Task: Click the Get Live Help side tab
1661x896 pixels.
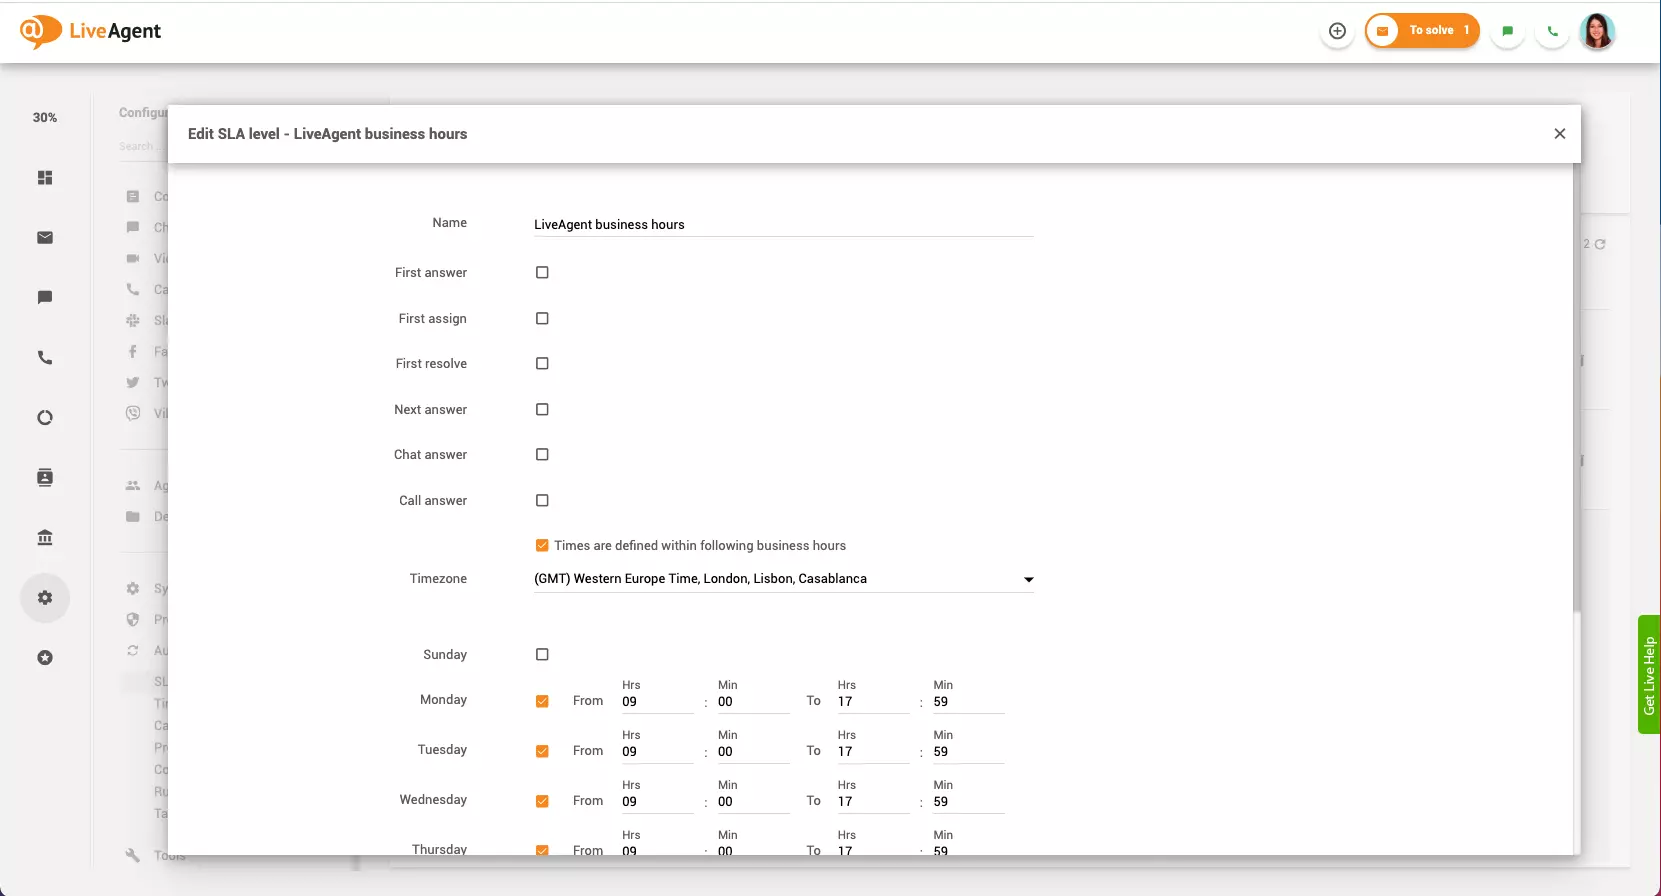Action: 1649,675
